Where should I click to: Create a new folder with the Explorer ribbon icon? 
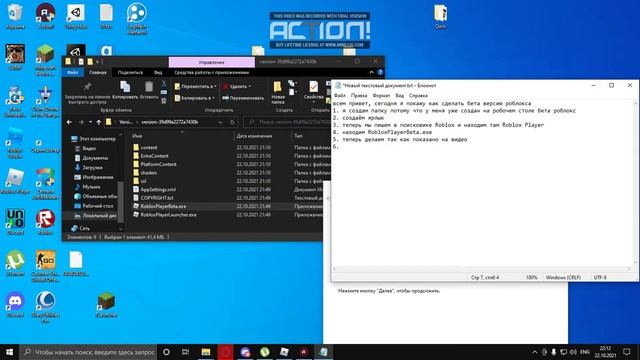[278, 87]
